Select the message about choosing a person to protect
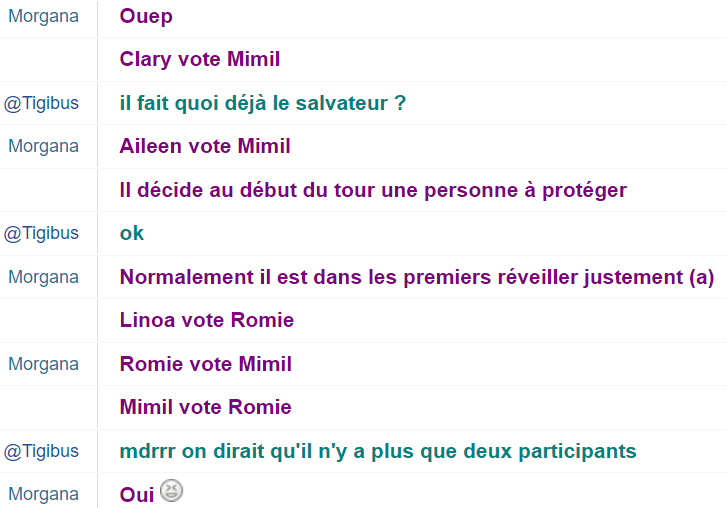Image resolution: width=727 pixels, height=508 pixels. (373, 190)
